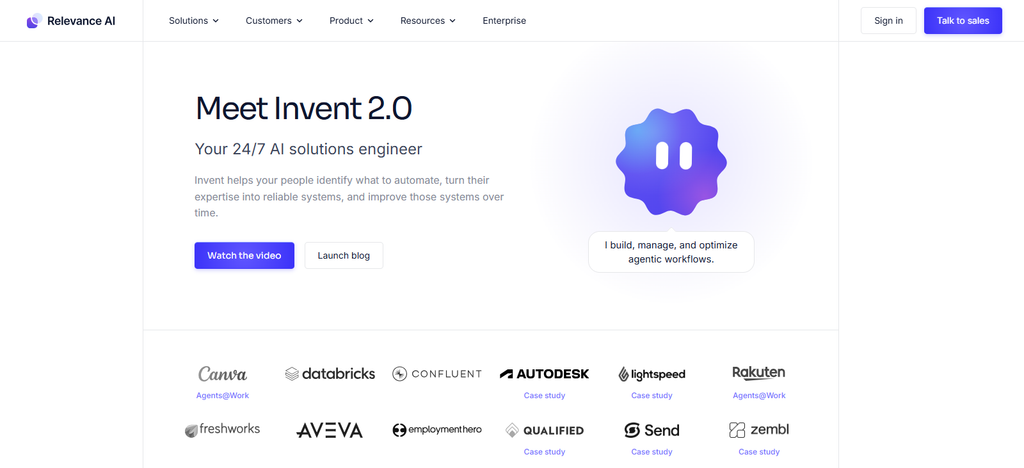Click the Relevance AI logo icon
Screen dimensions: 1024x468
tap(34, 21)
